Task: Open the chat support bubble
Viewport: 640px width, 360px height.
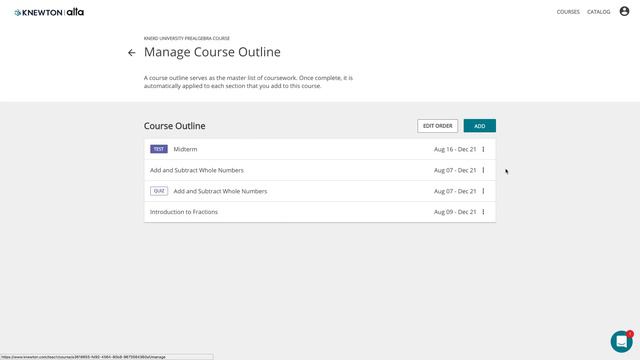Action: pyautogui.click(x=621, y=341)
